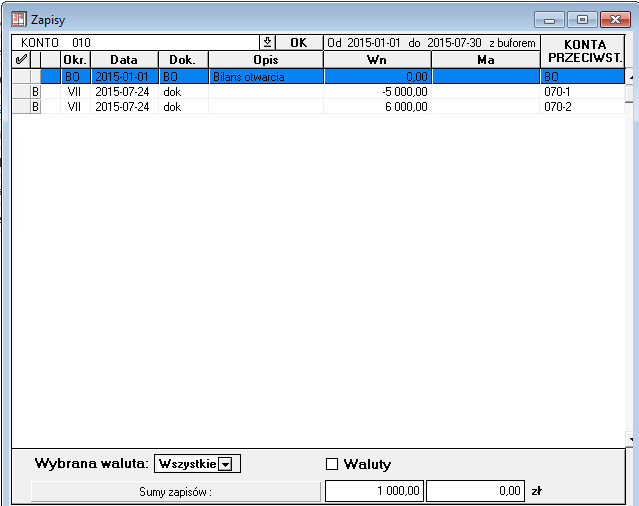The height and width of the screenshot is (506, 639).
Task: Click the BO counter account cell
Action: coord(583,76)
